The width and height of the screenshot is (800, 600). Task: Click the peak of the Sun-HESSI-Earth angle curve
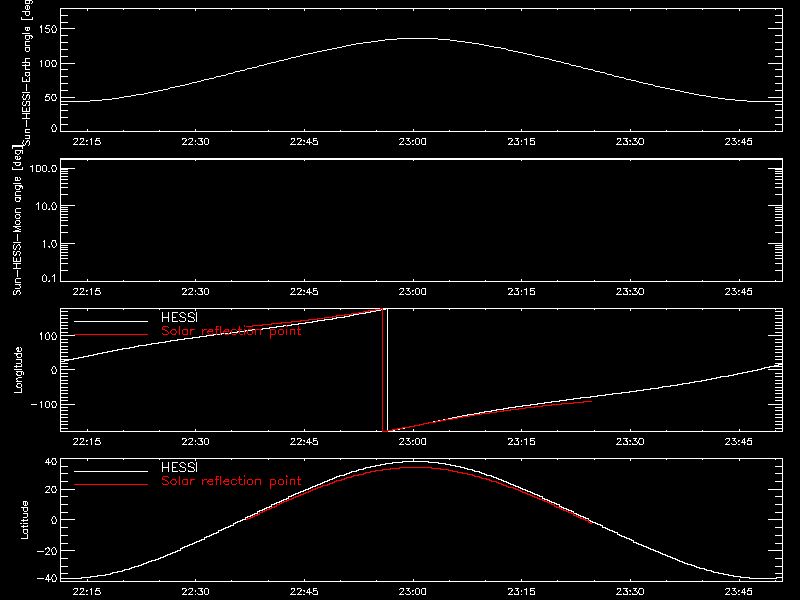(418, 38)
